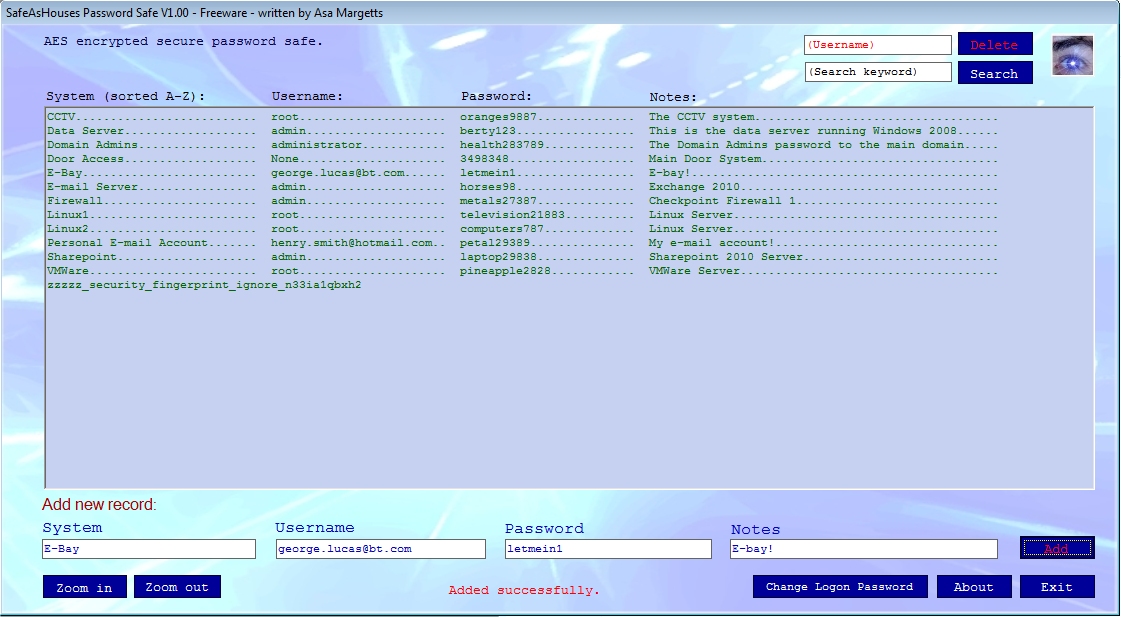This screenshot has width=1121, height=617.
Task: Select the Firewall record row
Action: [x=522, y=201]
